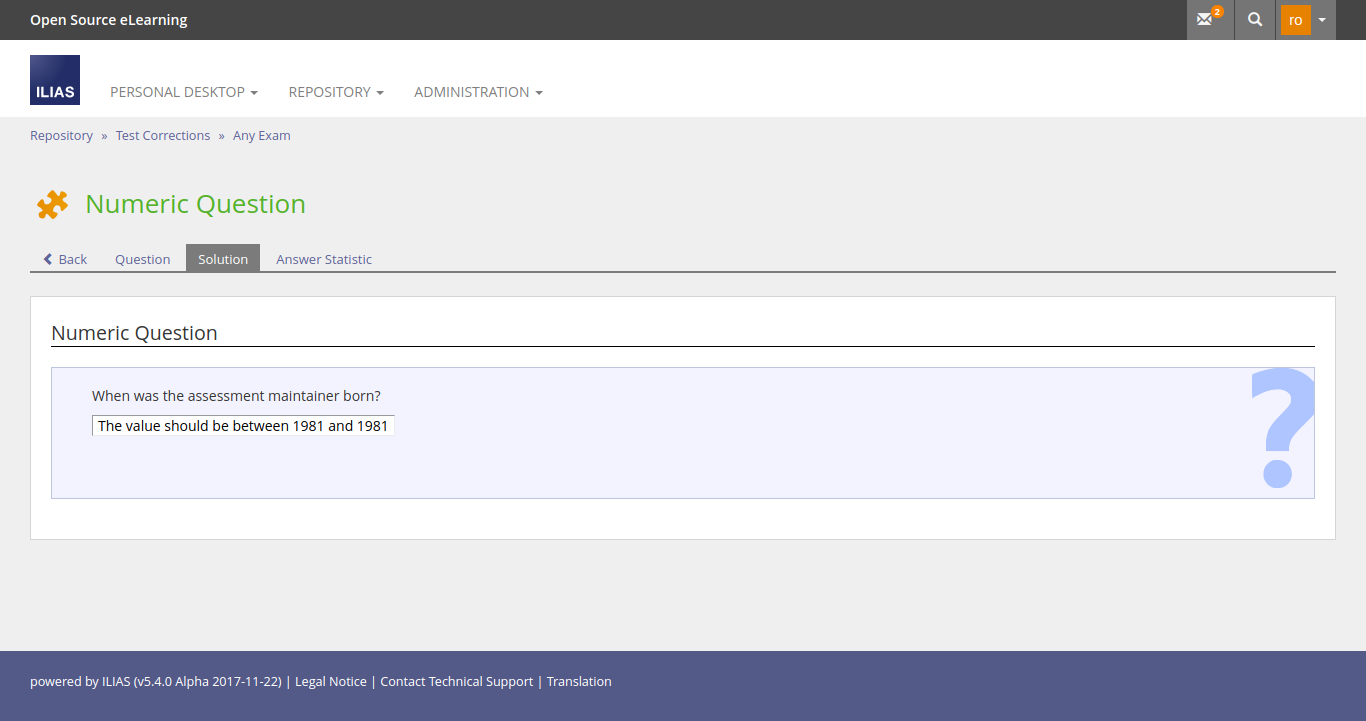
Task: Open the Personal Desktop dropdown menu
Action: 183,92
